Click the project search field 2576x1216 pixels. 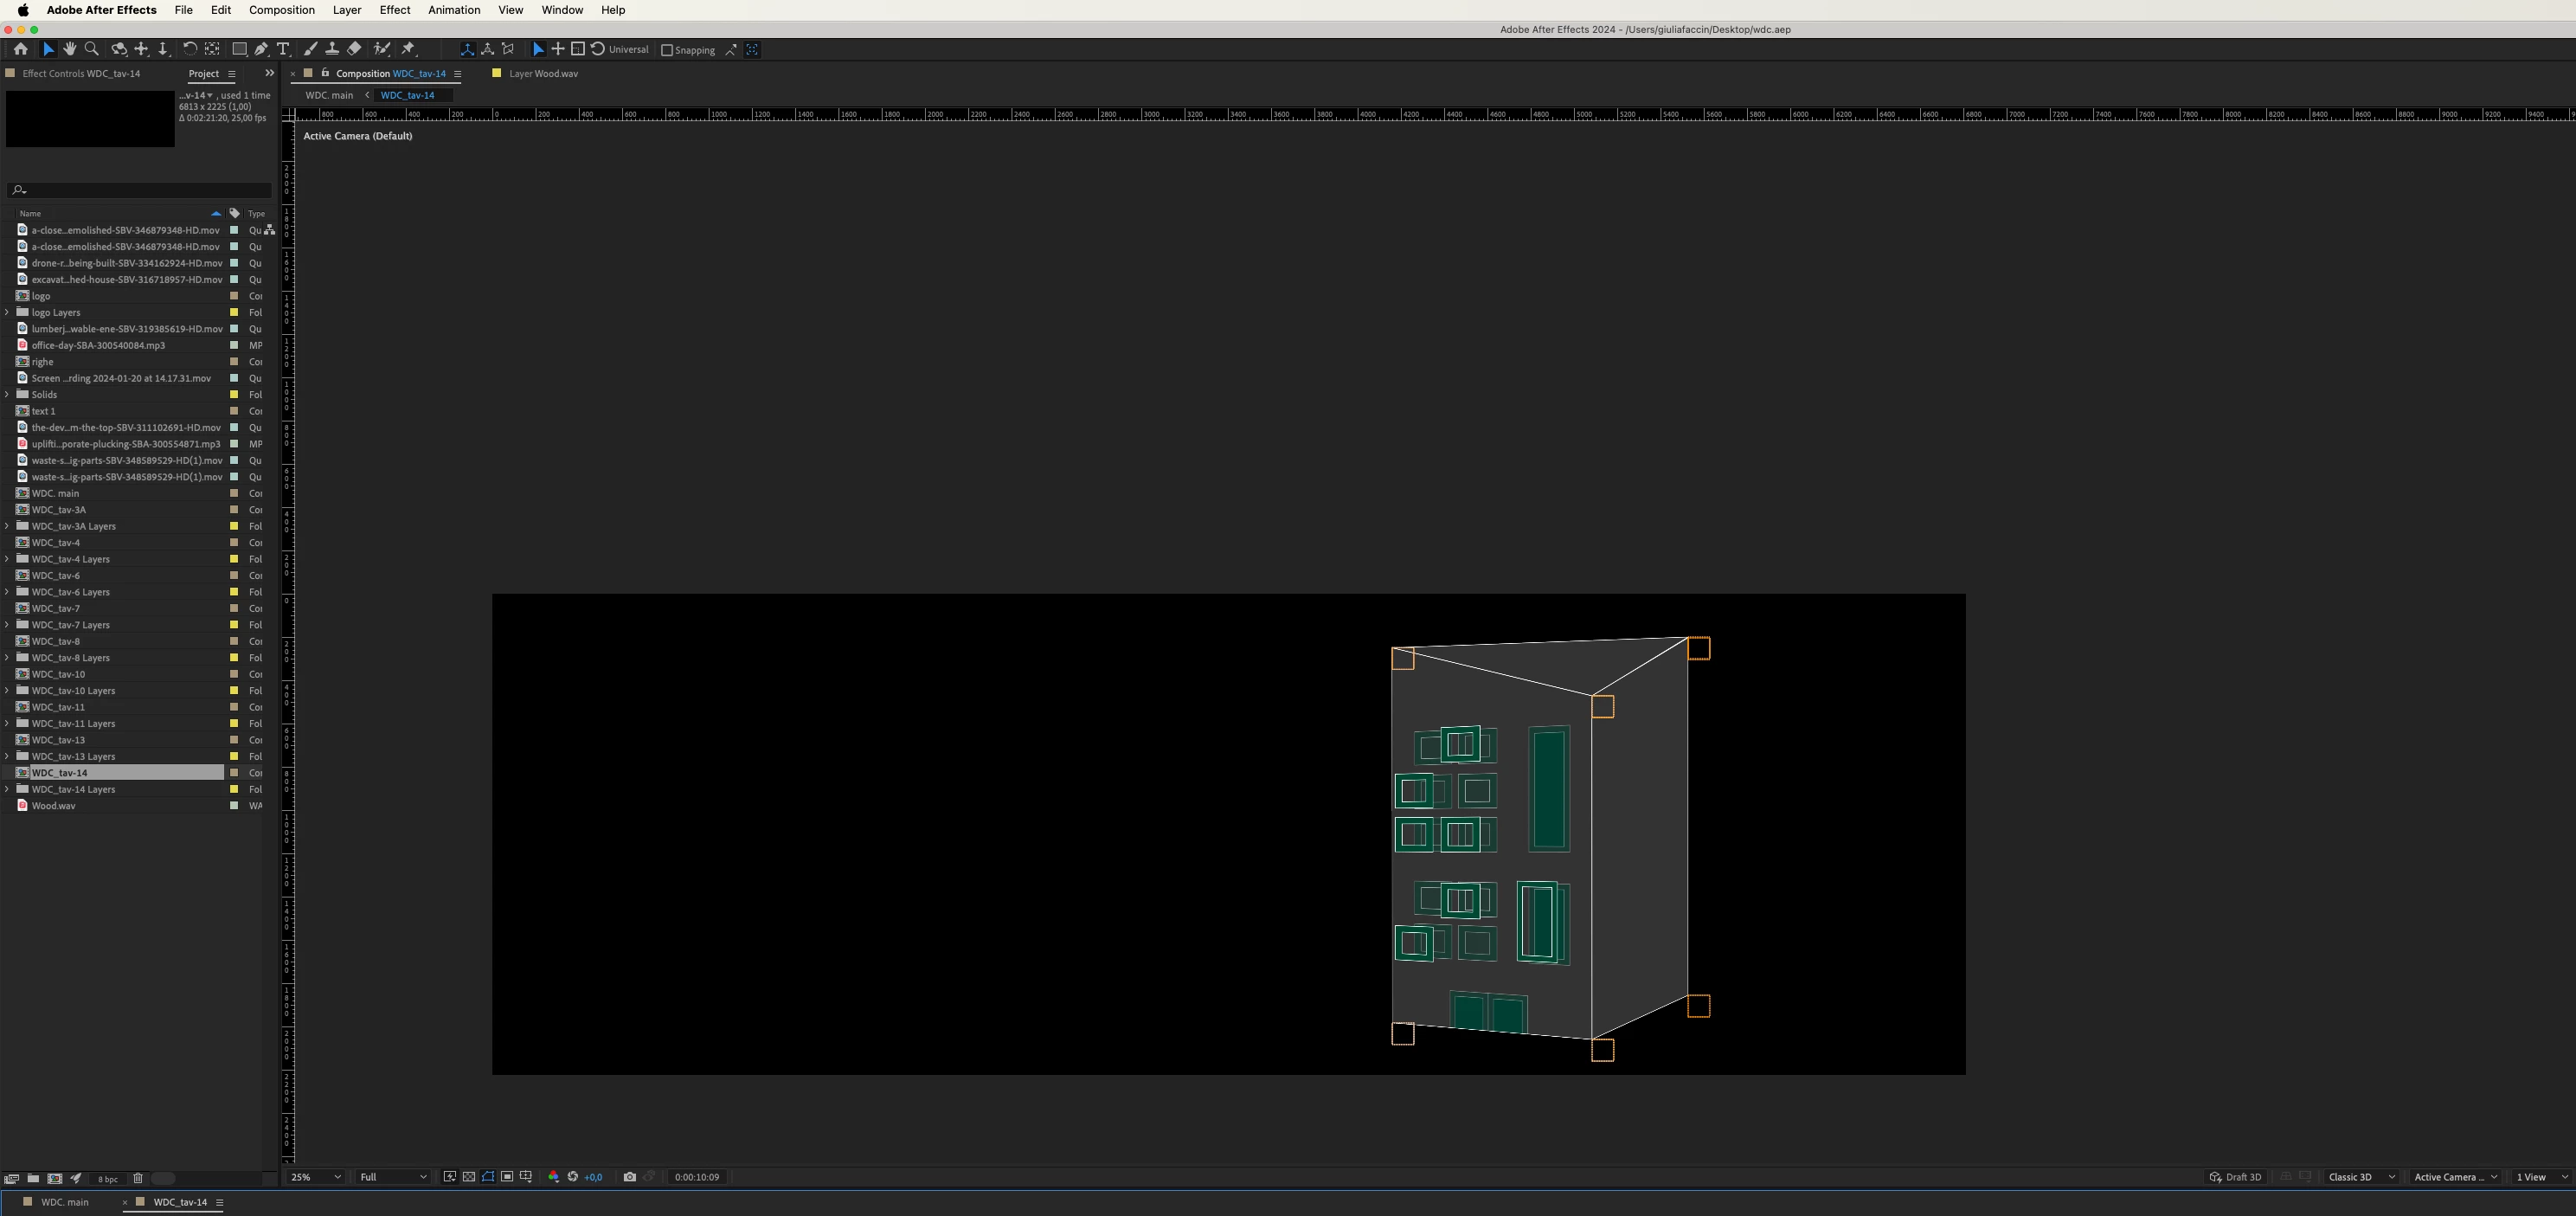point(140,190)
